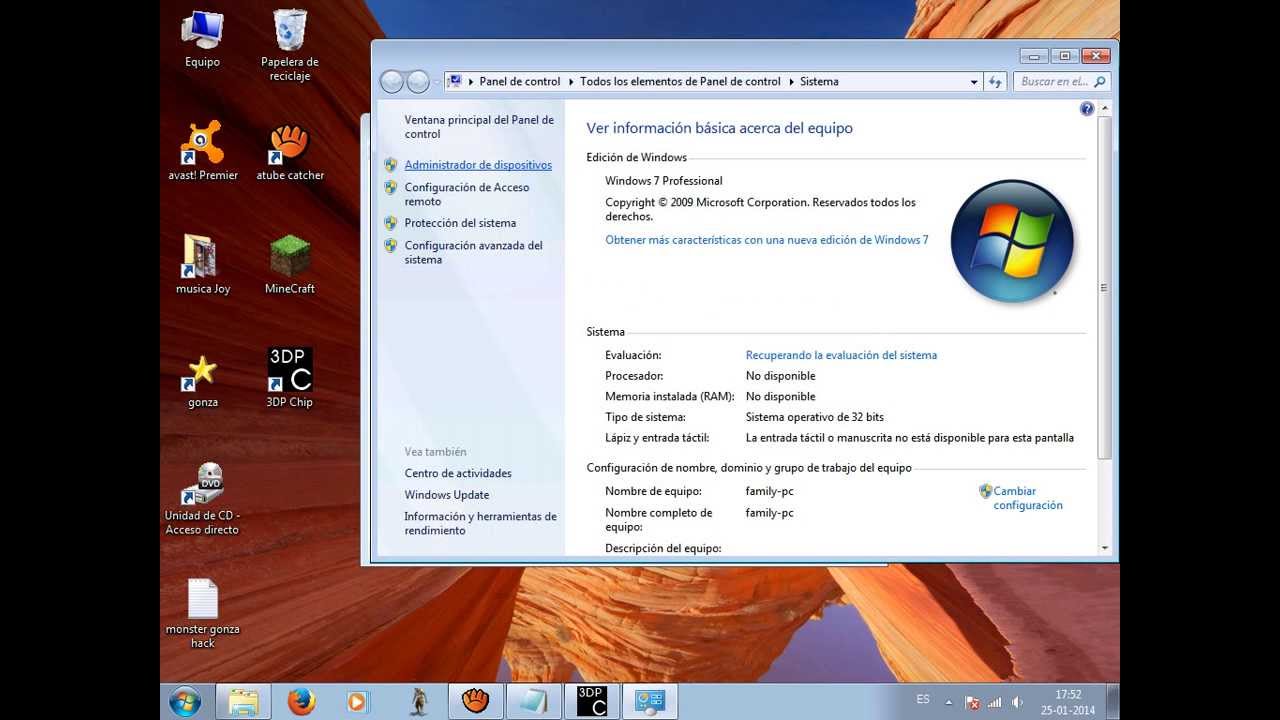Click the scrollbar up arrow
The width and height of the screenshot is (1280, 720).
tap(1105, 108)
